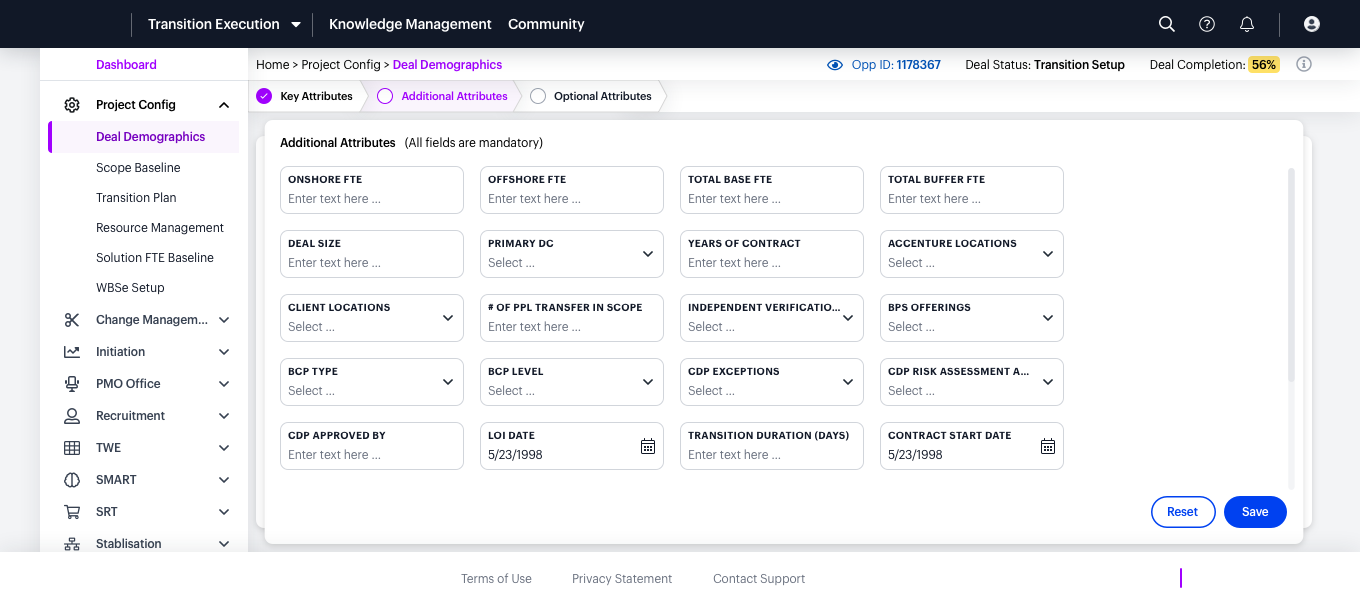1360x600 pixels.
Task: Click the Deal Size text field
Action: (372, 254)
